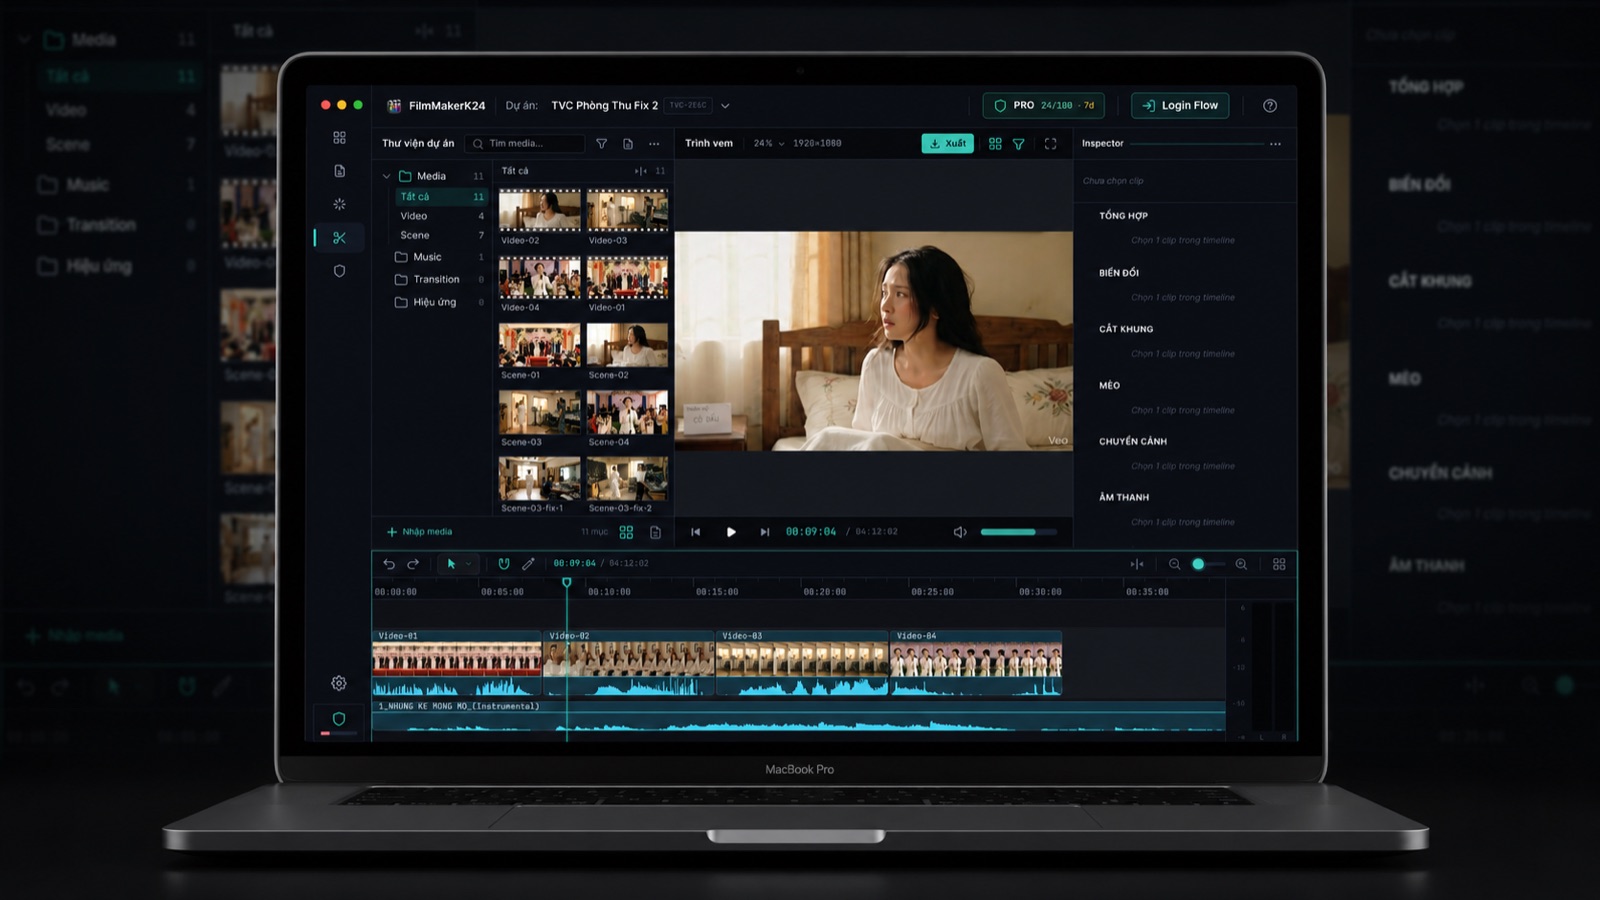Click the Tìm media search field
Screen dimensions: 1600x900
point(525,143)
